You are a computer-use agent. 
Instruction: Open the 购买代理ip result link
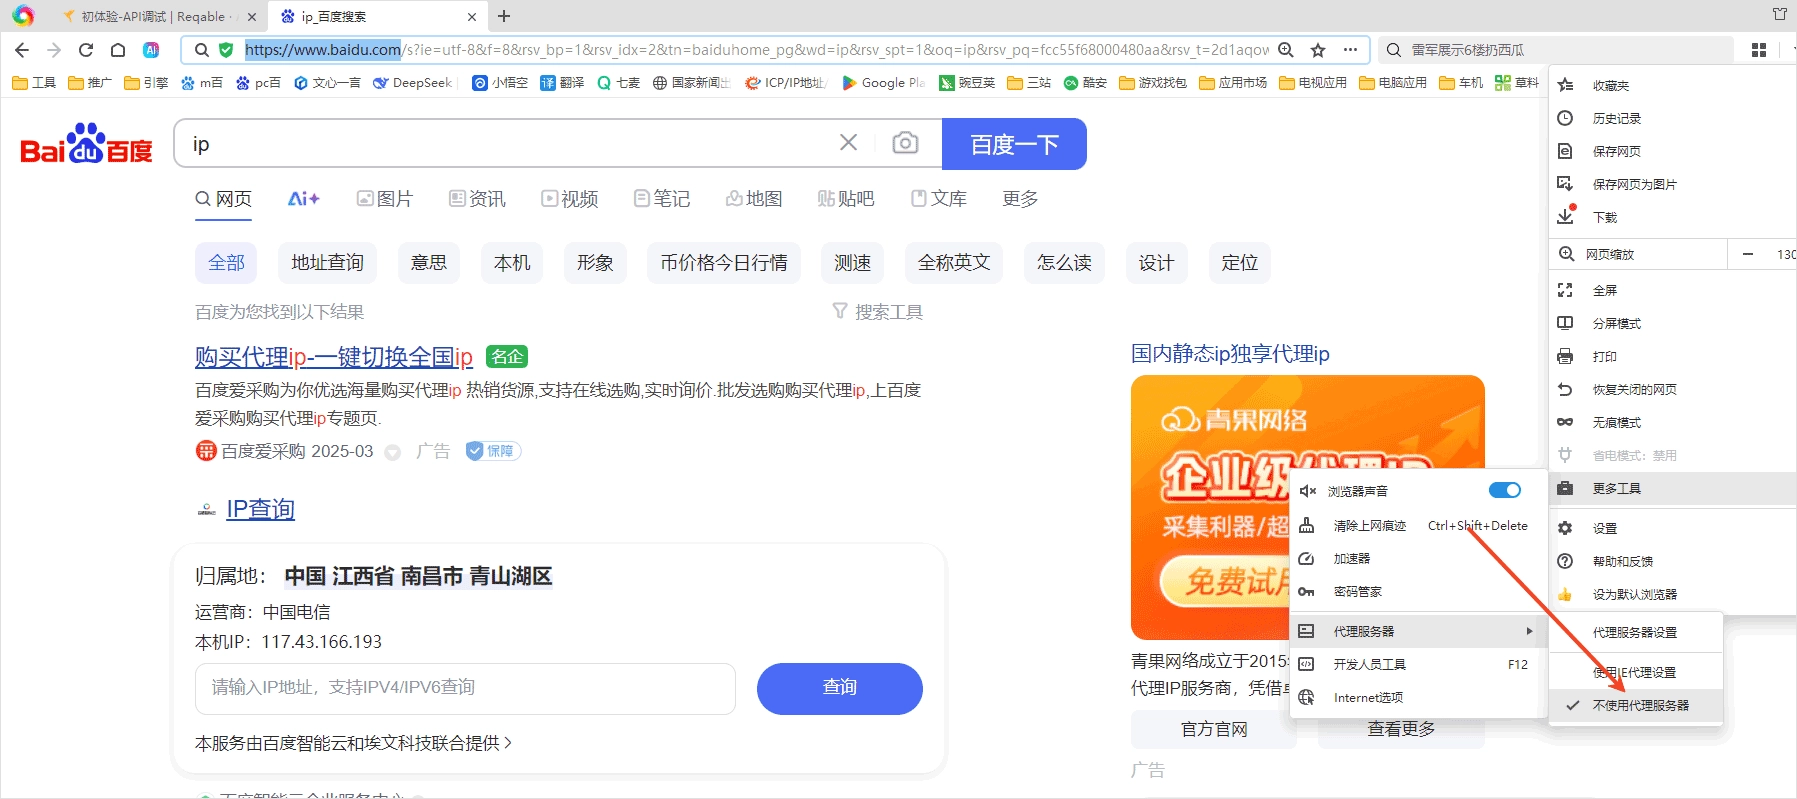click(333, 357)
